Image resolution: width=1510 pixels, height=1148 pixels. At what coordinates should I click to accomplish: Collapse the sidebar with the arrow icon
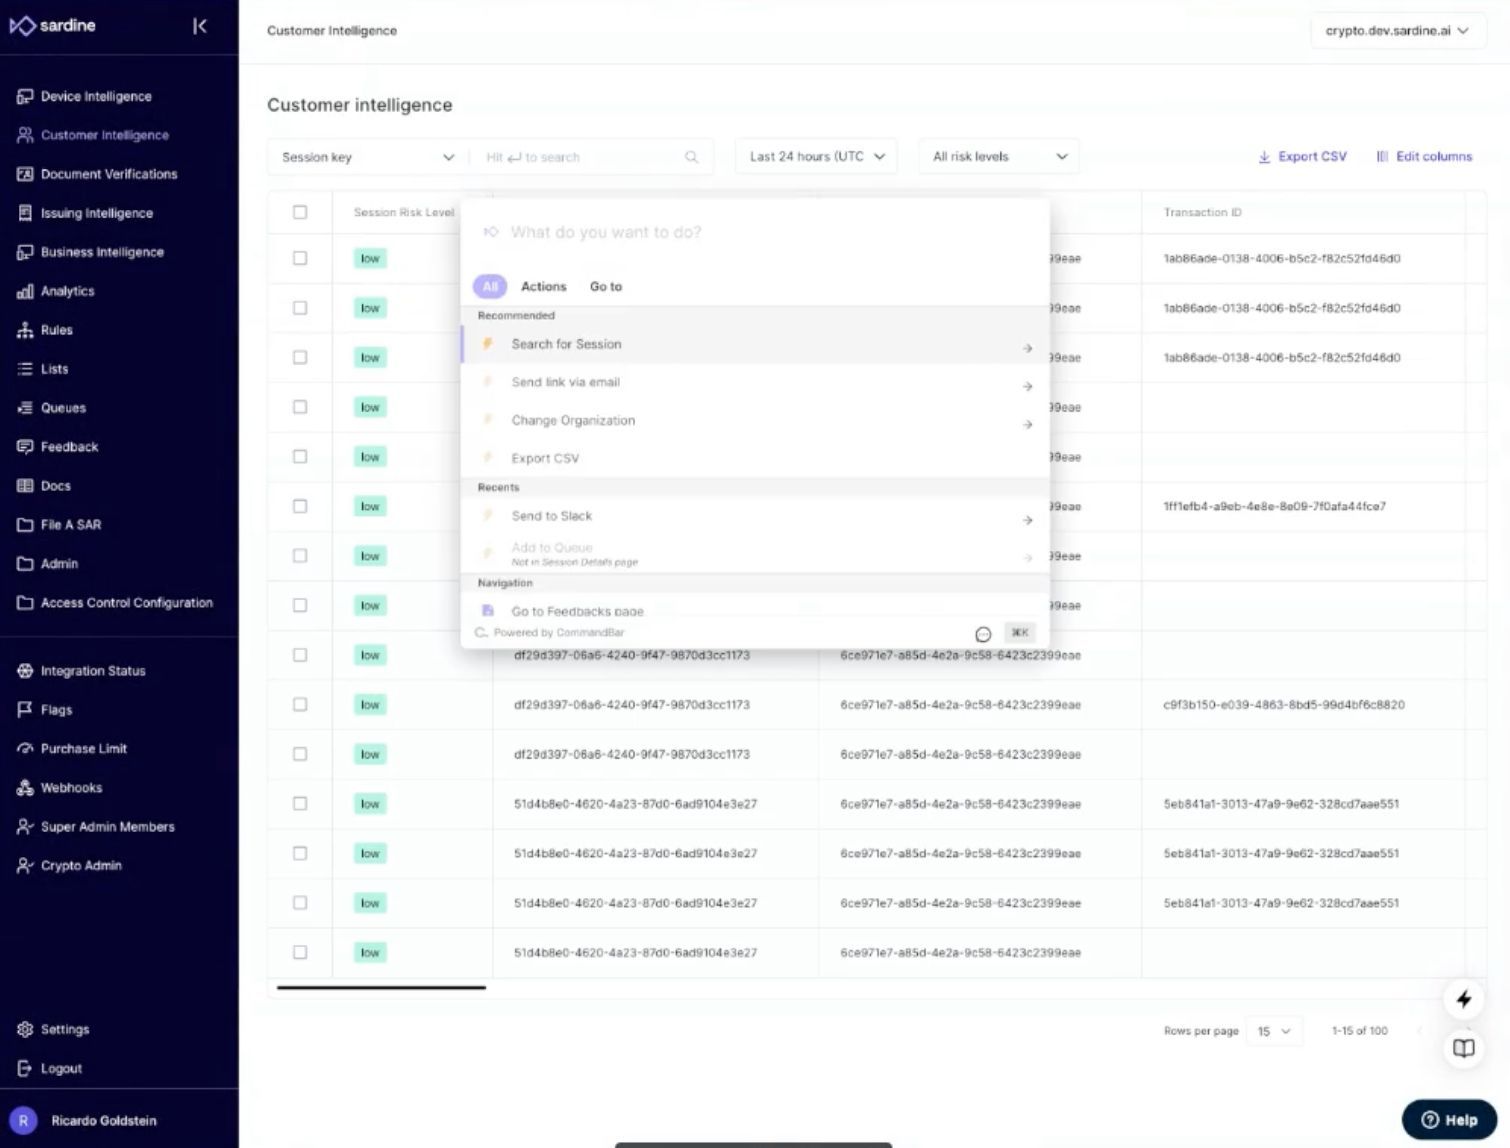click(x=200, y=26)
